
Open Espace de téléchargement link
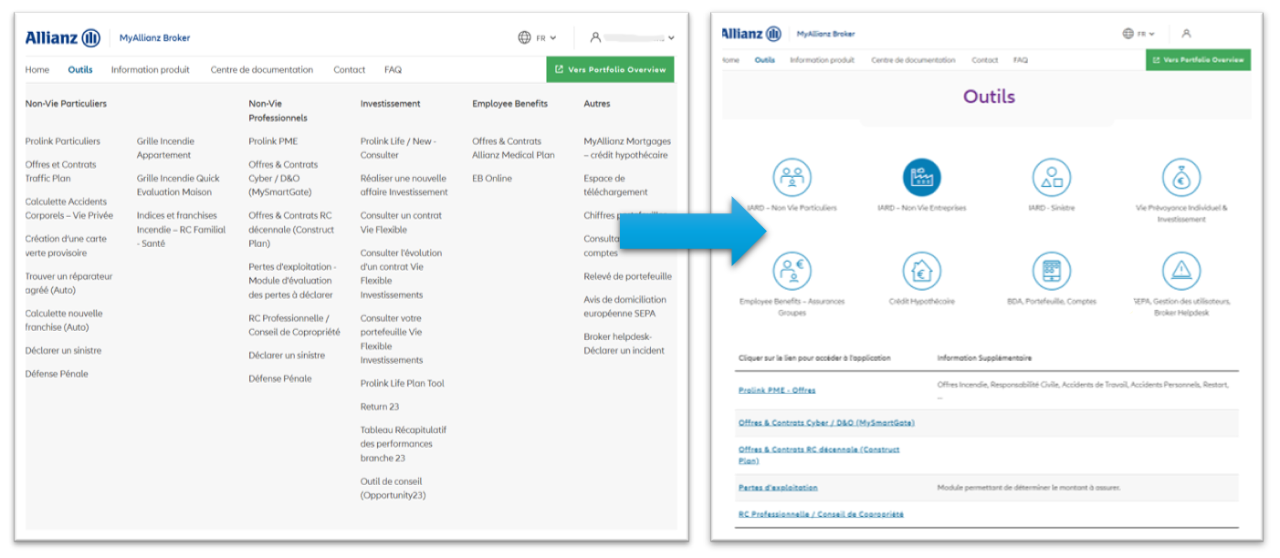point(616,185)
